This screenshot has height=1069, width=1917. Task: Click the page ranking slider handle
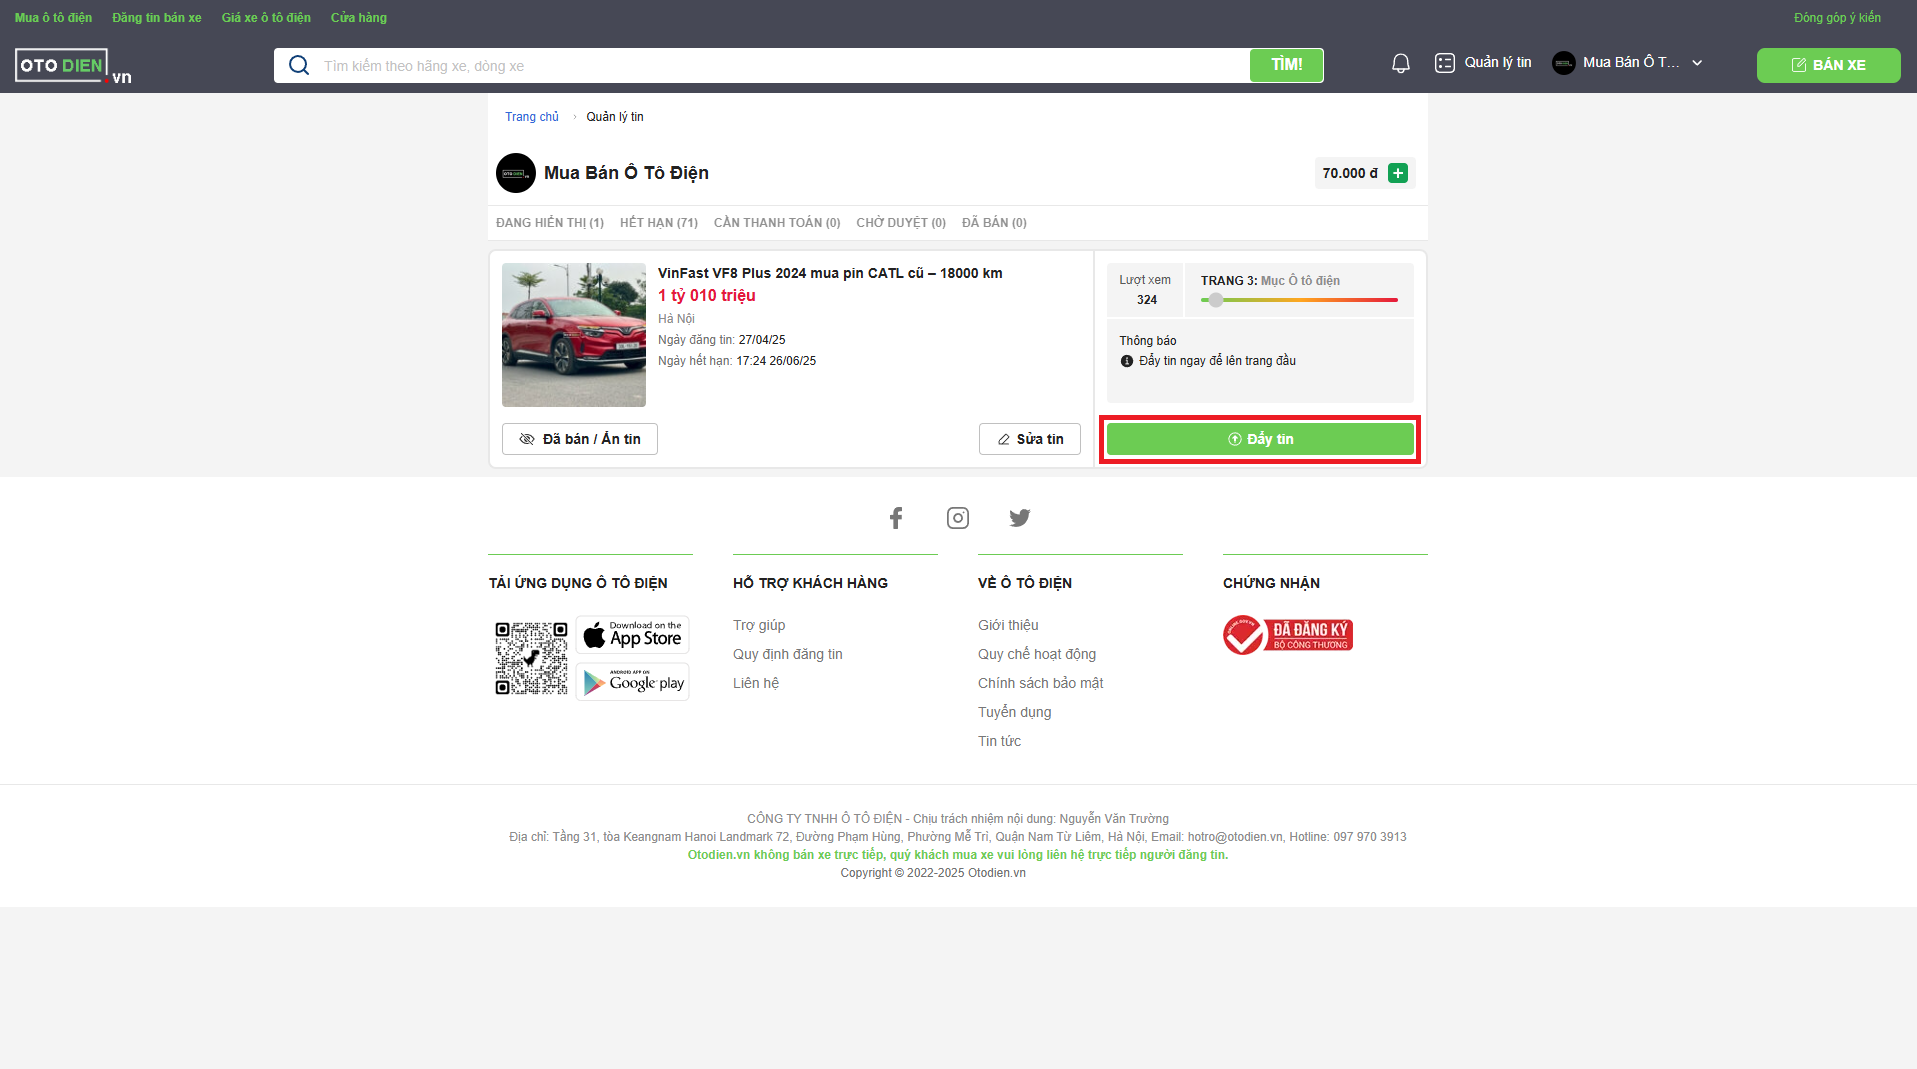point(1215,300)
